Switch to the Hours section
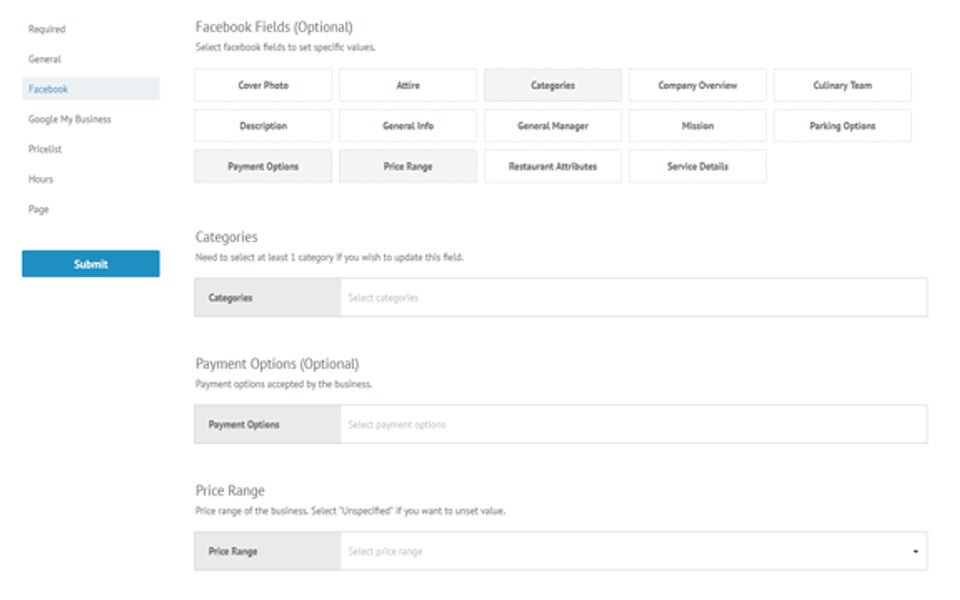The image size is (960, 600). click(x=41, y=179)
